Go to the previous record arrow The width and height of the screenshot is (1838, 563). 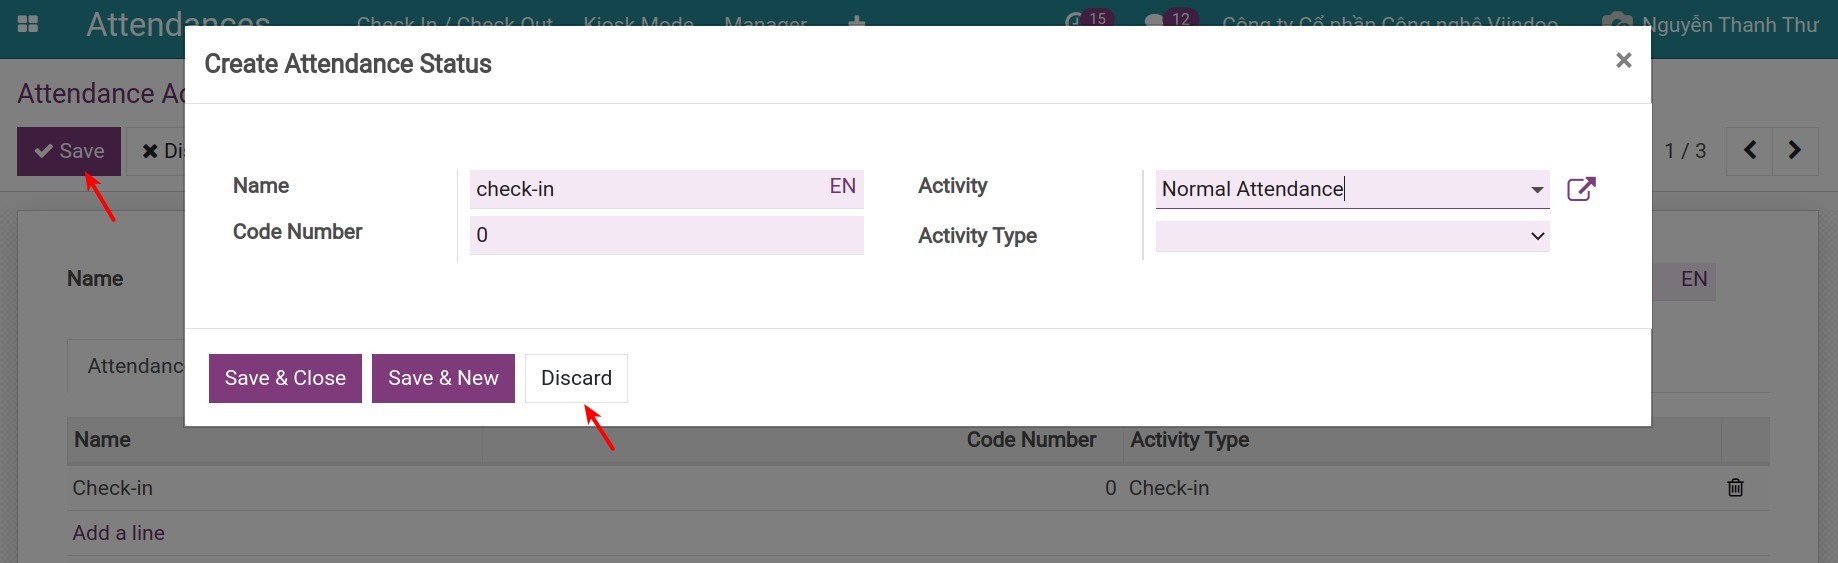point(1749,151)
